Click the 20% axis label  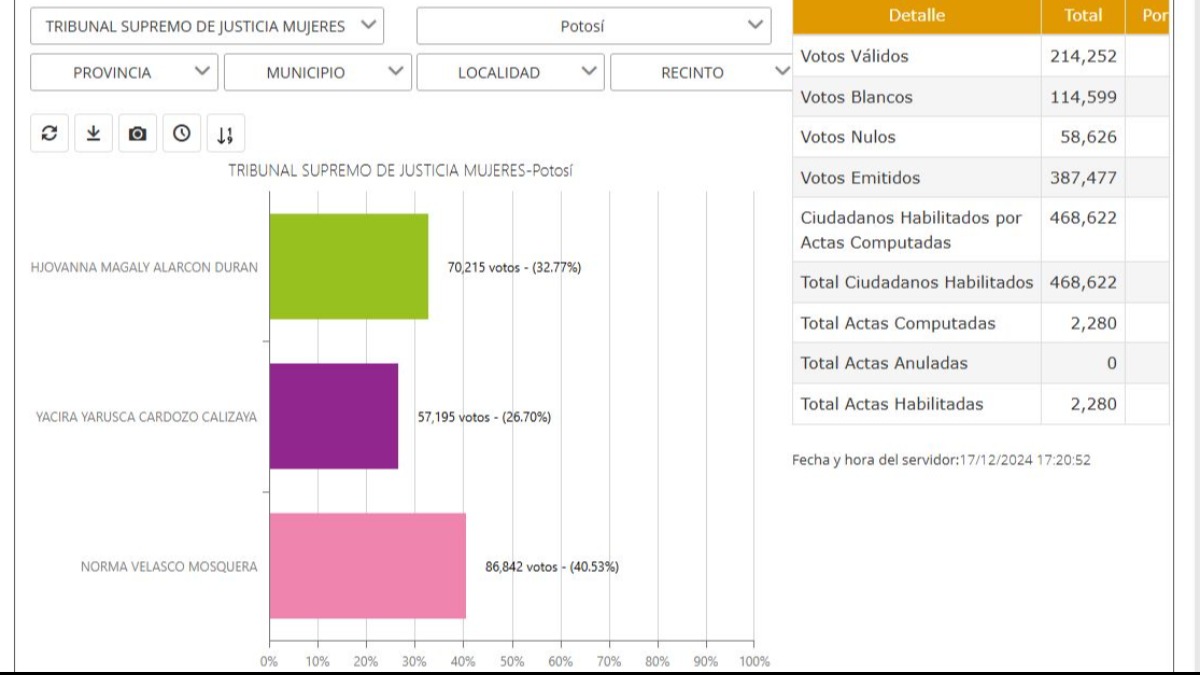(x=366, y=661)
